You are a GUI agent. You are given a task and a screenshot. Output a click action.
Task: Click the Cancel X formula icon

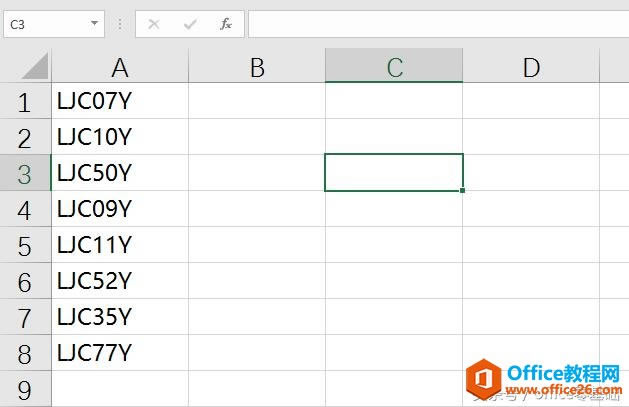154,24
